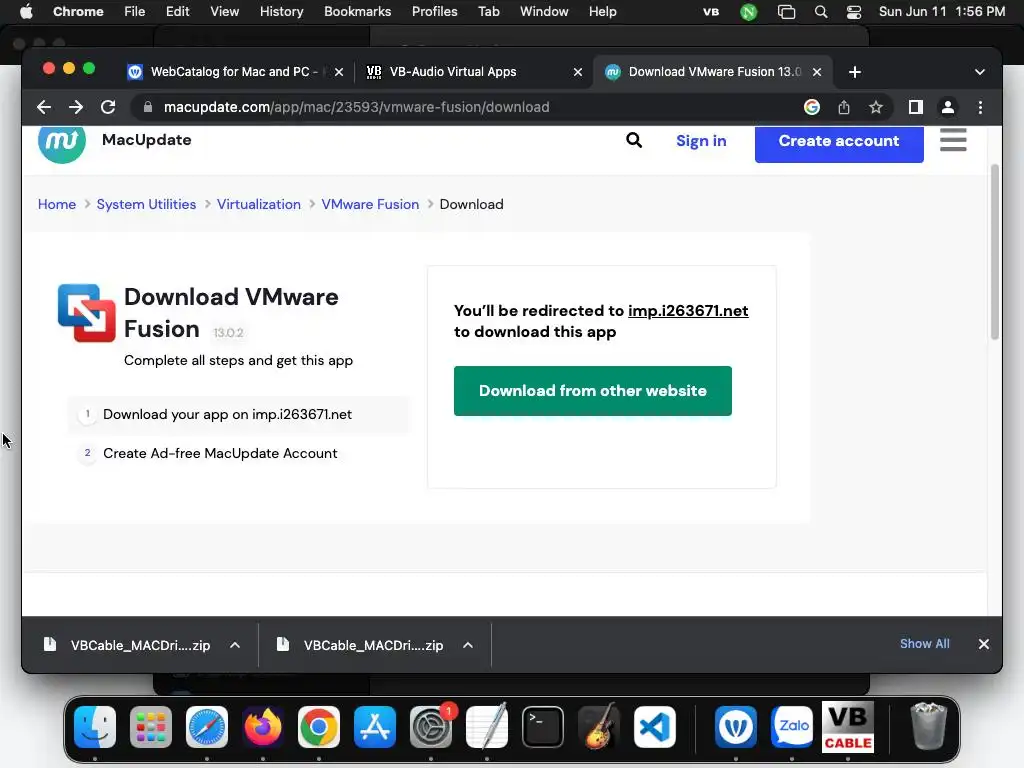Image resolution: width=1024 pixels, height=768 pixels.
Task: Open Terminal from the Dock
Action: (543, 727)
